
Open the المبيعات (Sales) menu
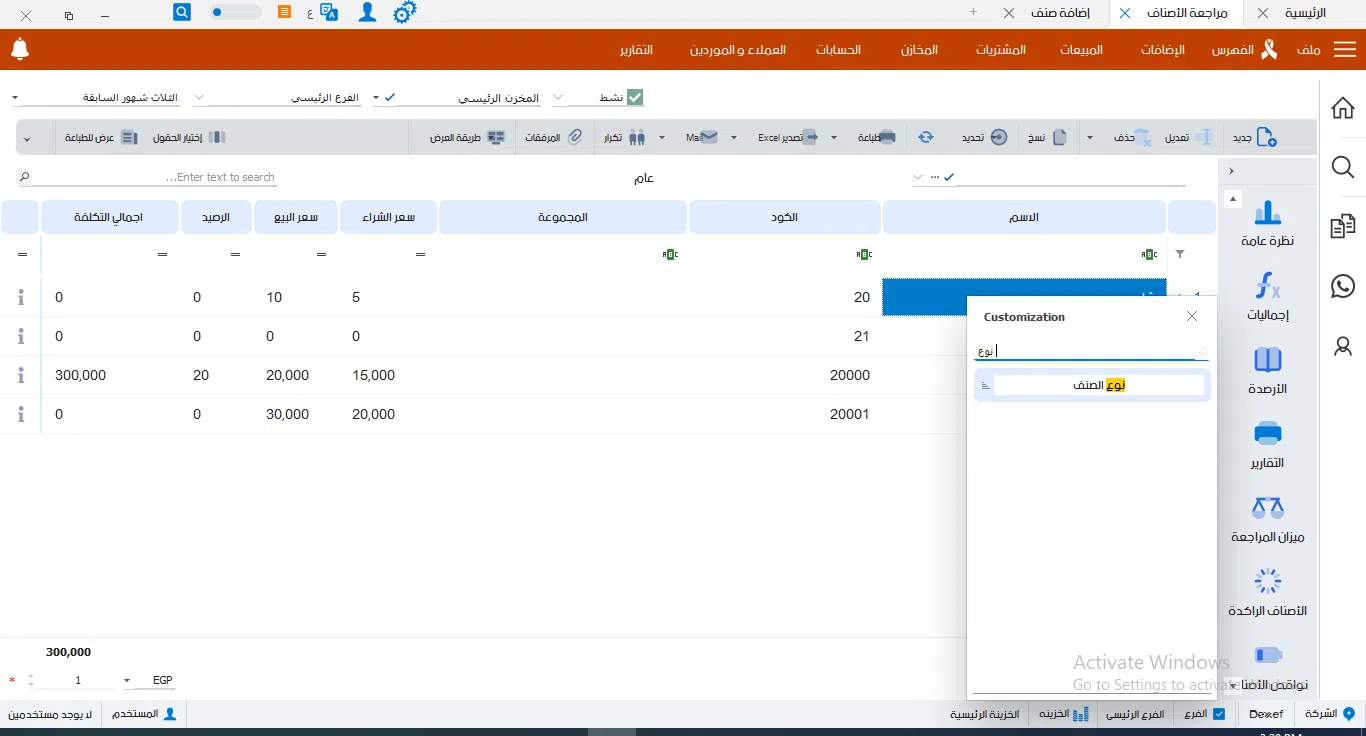click(1081, 50)
